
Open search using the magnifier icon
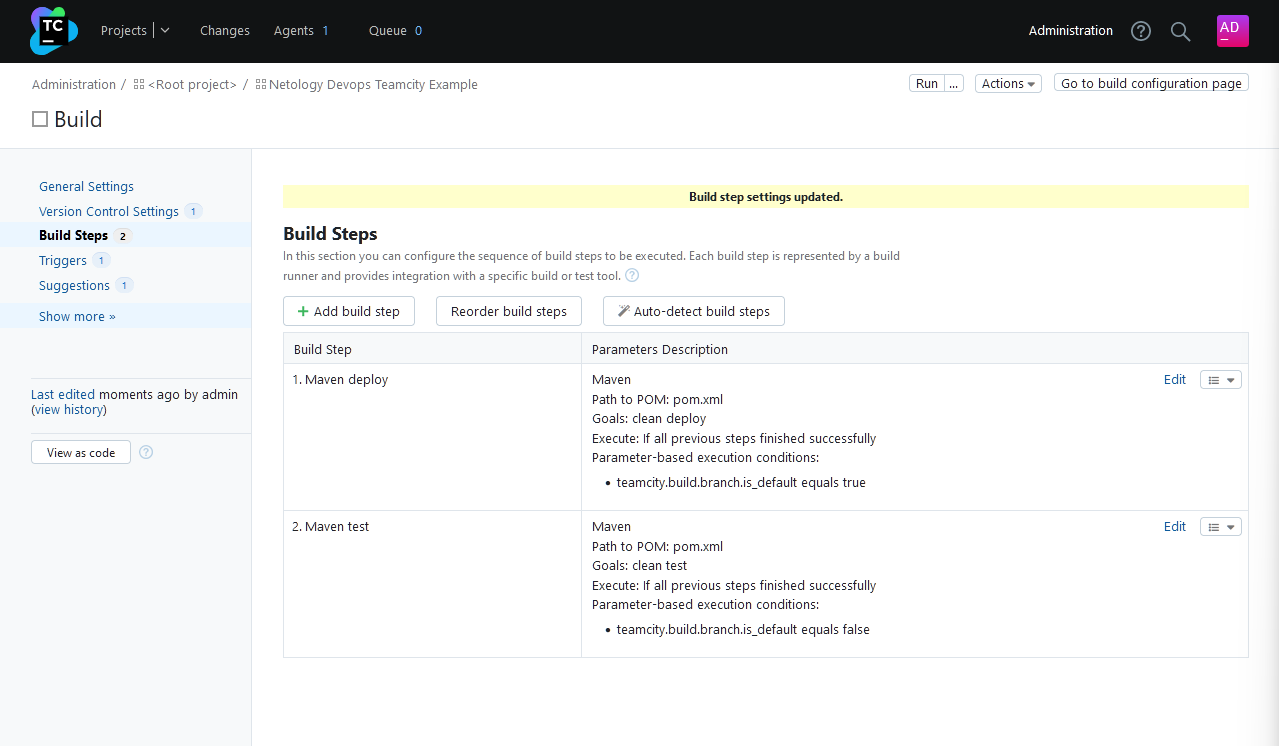(1180, 31)
